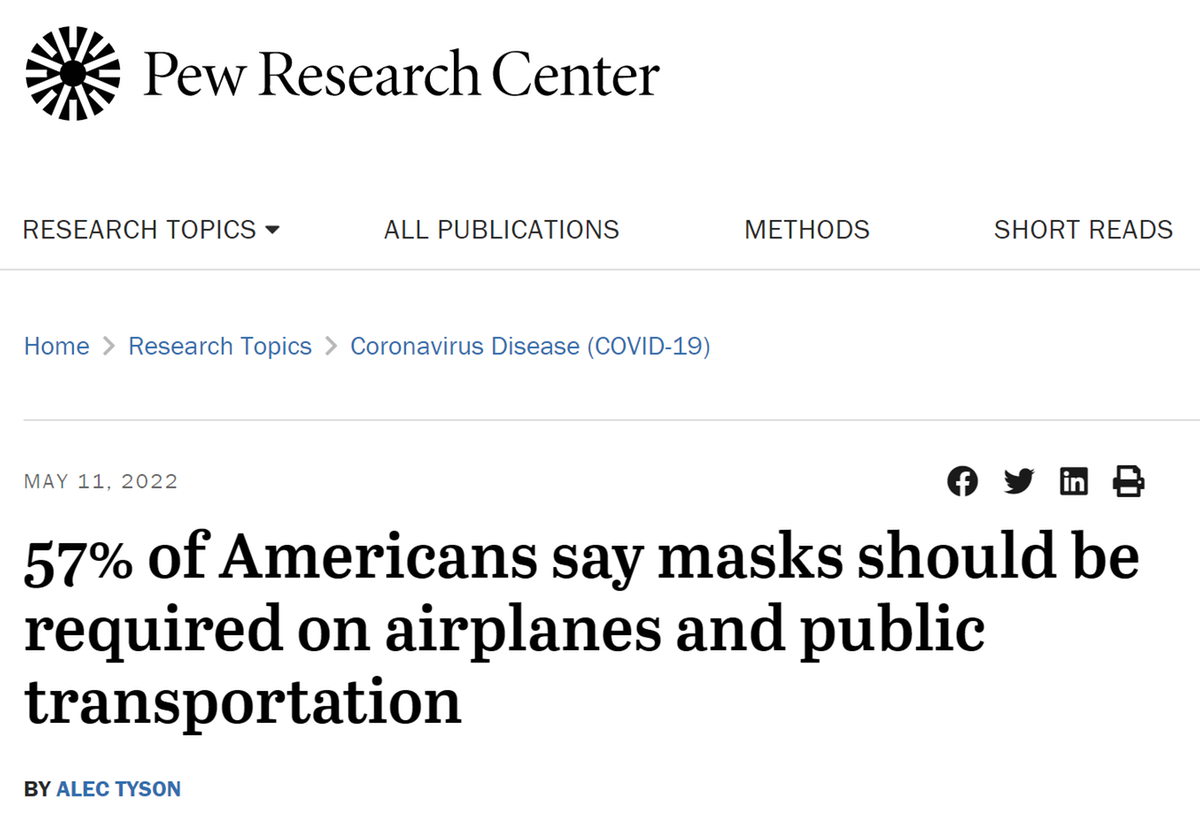Viewport: 1200px width, 818px height.
Task: Click the Pew Research Center wordmark
Action: click(401, 75)
